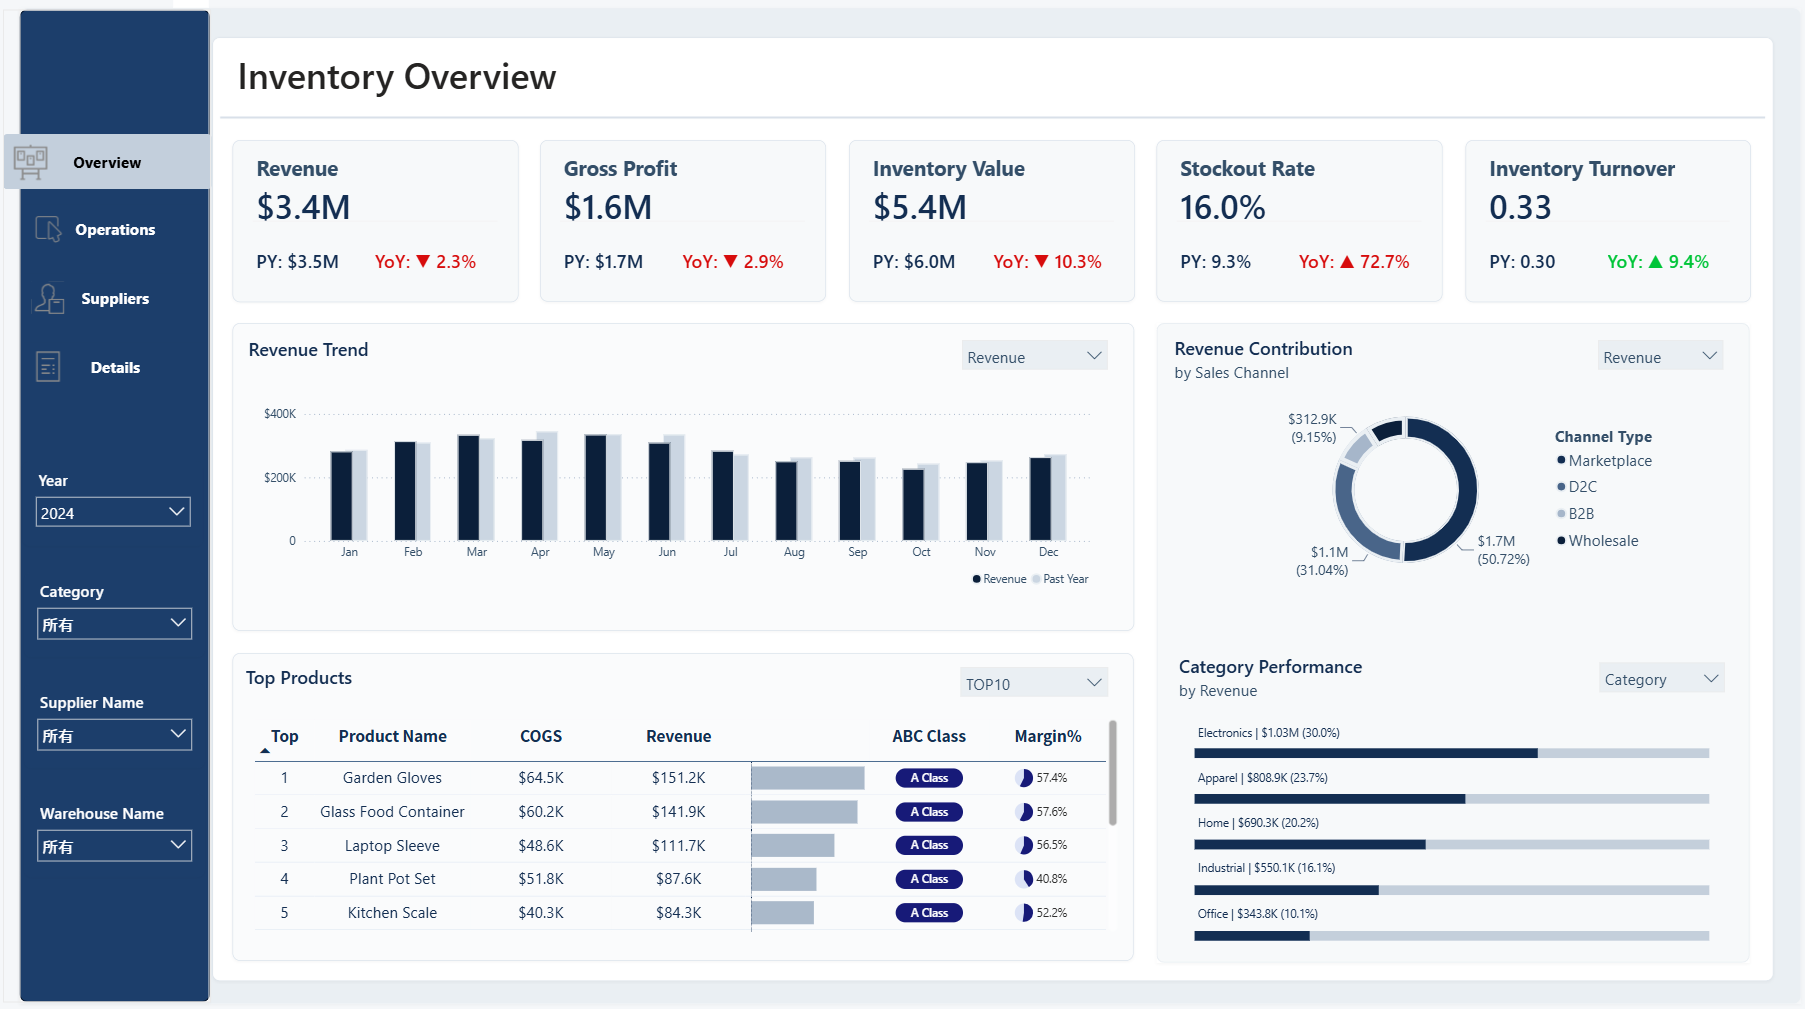Open the Suppliers navigation item
1805x1009 pixels.
[x=114, y=298]
